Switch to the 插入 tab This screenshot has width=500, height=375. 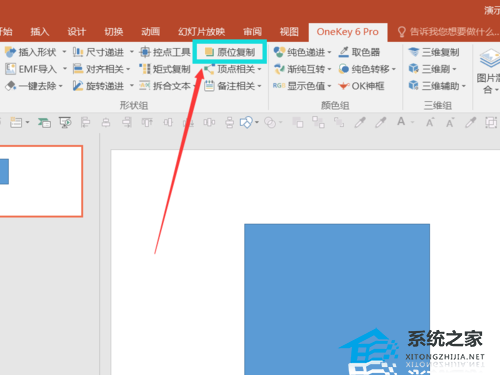pyautogui.click(x=40, y=32)
